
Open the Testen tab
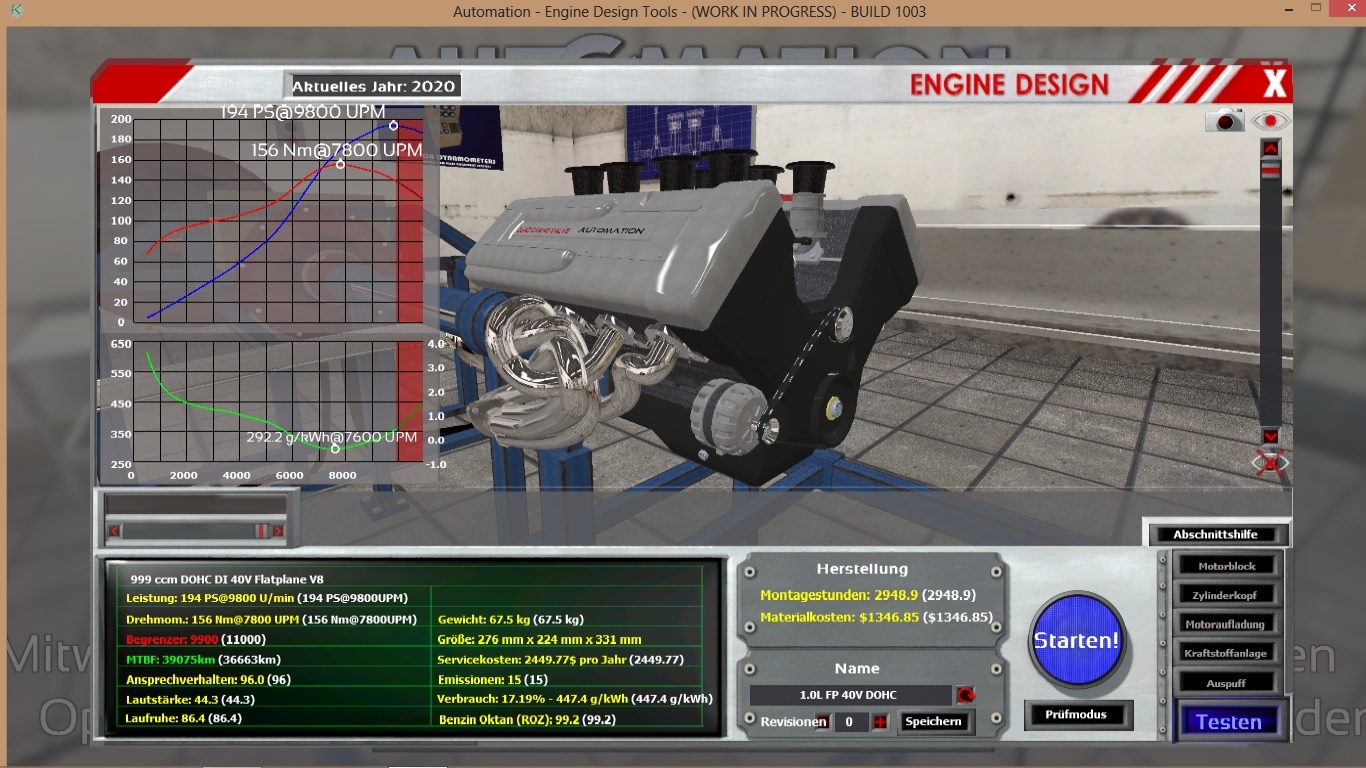(x=1229, y=722)
